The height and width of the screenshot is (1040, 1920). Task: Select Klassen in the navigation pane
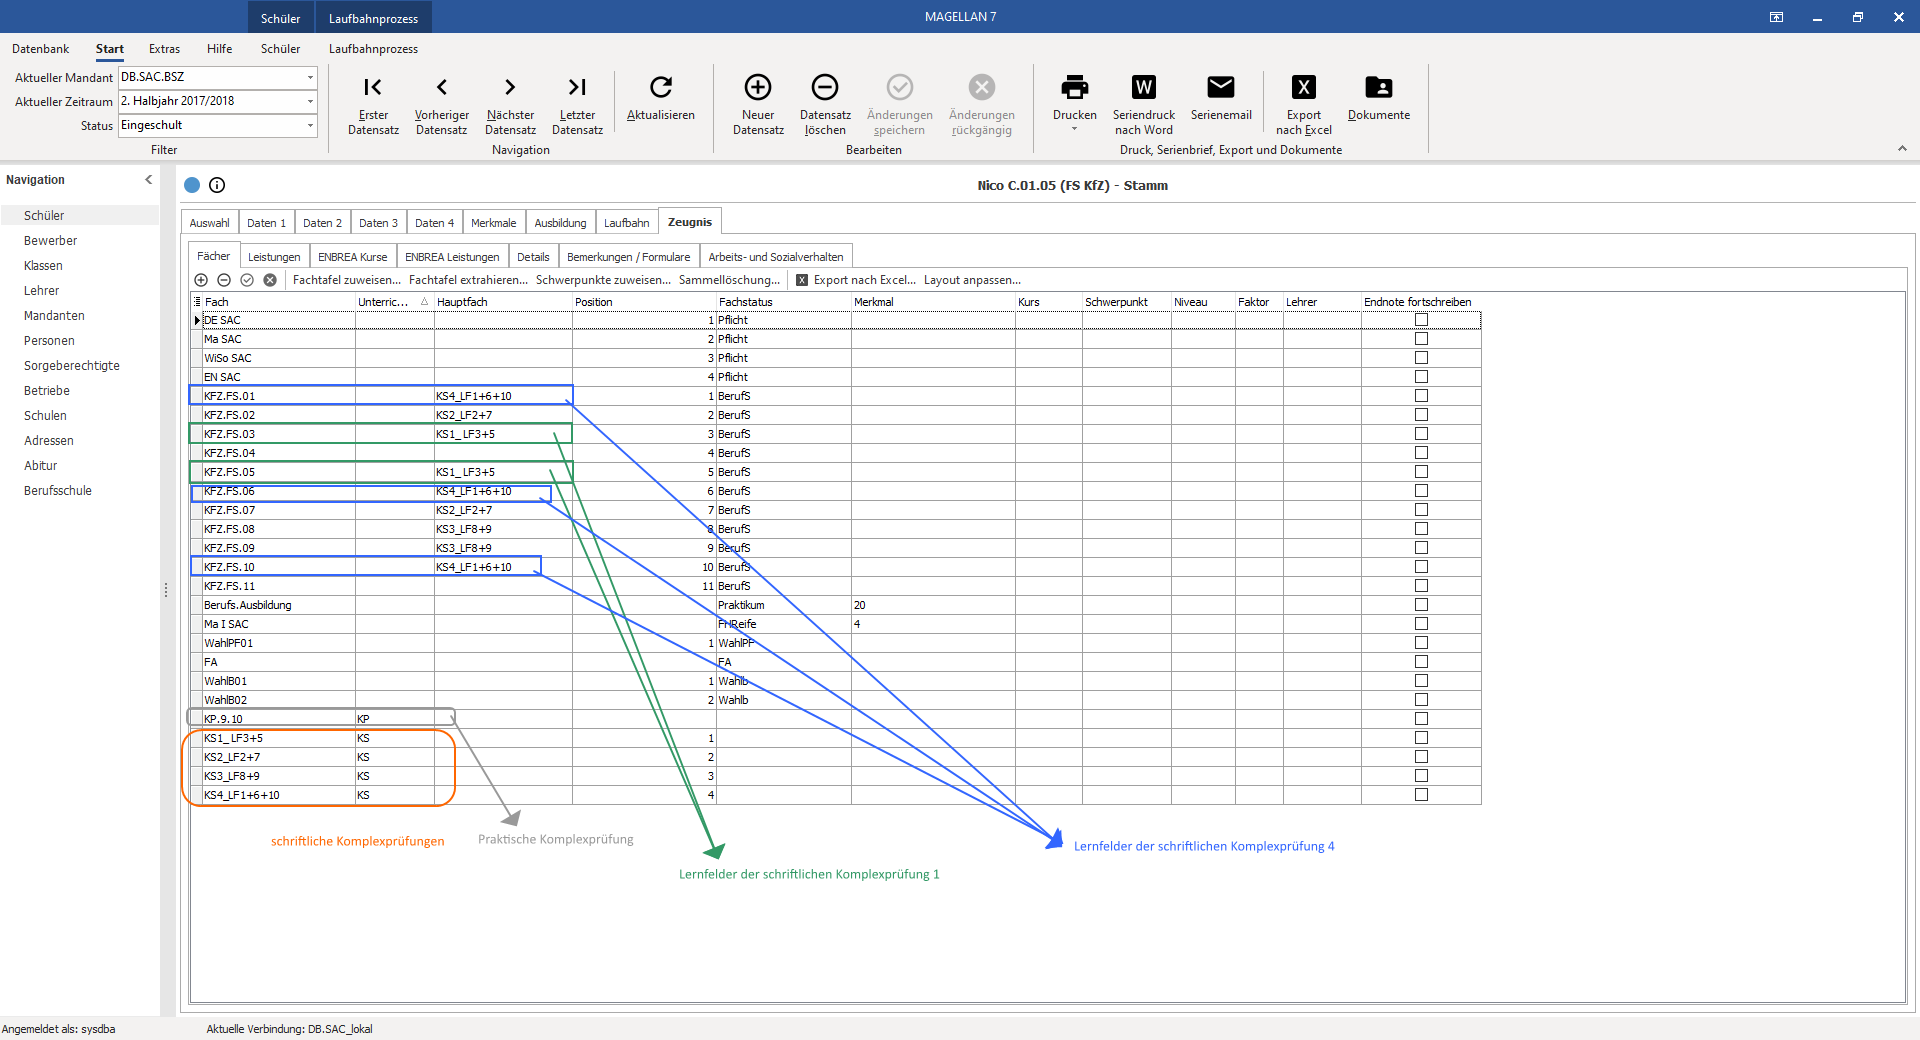(x=43, y=266)
